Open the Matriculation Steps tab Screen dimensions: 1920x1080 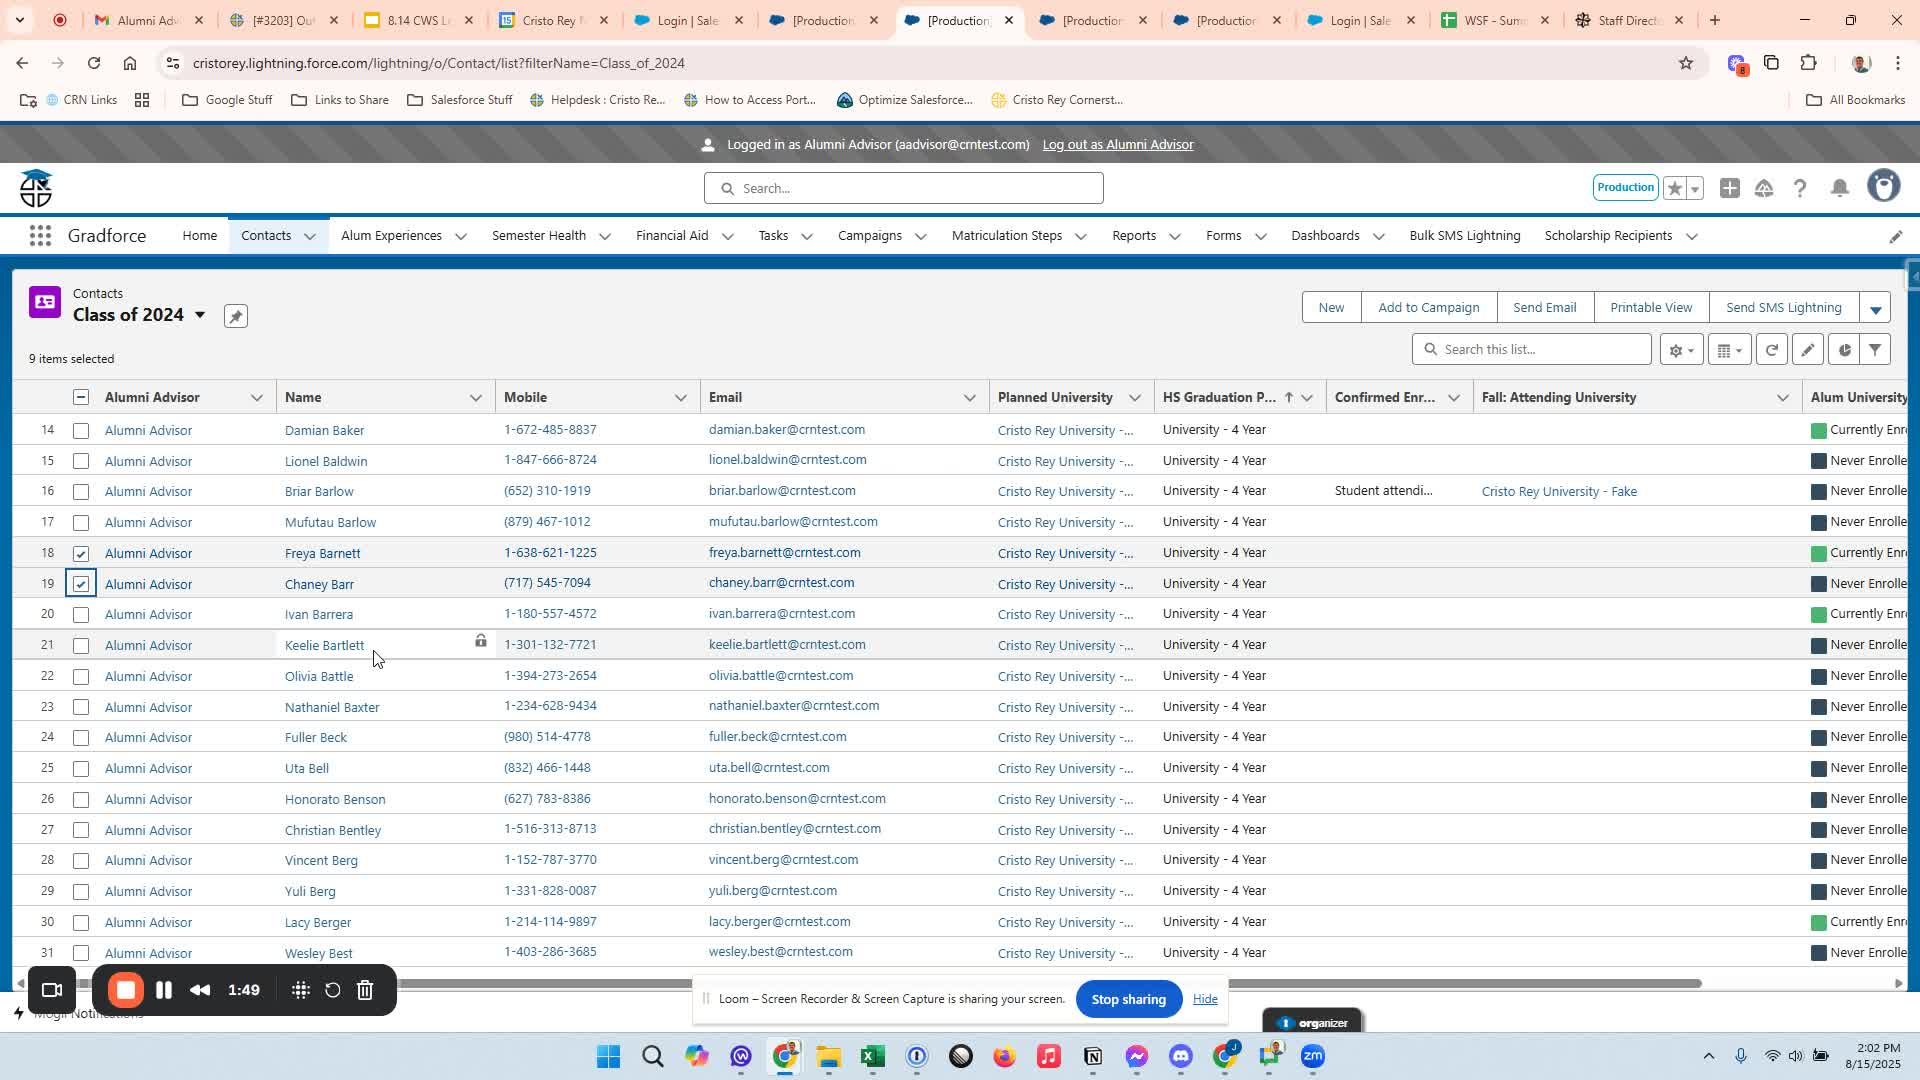(x=1007, y=236)
